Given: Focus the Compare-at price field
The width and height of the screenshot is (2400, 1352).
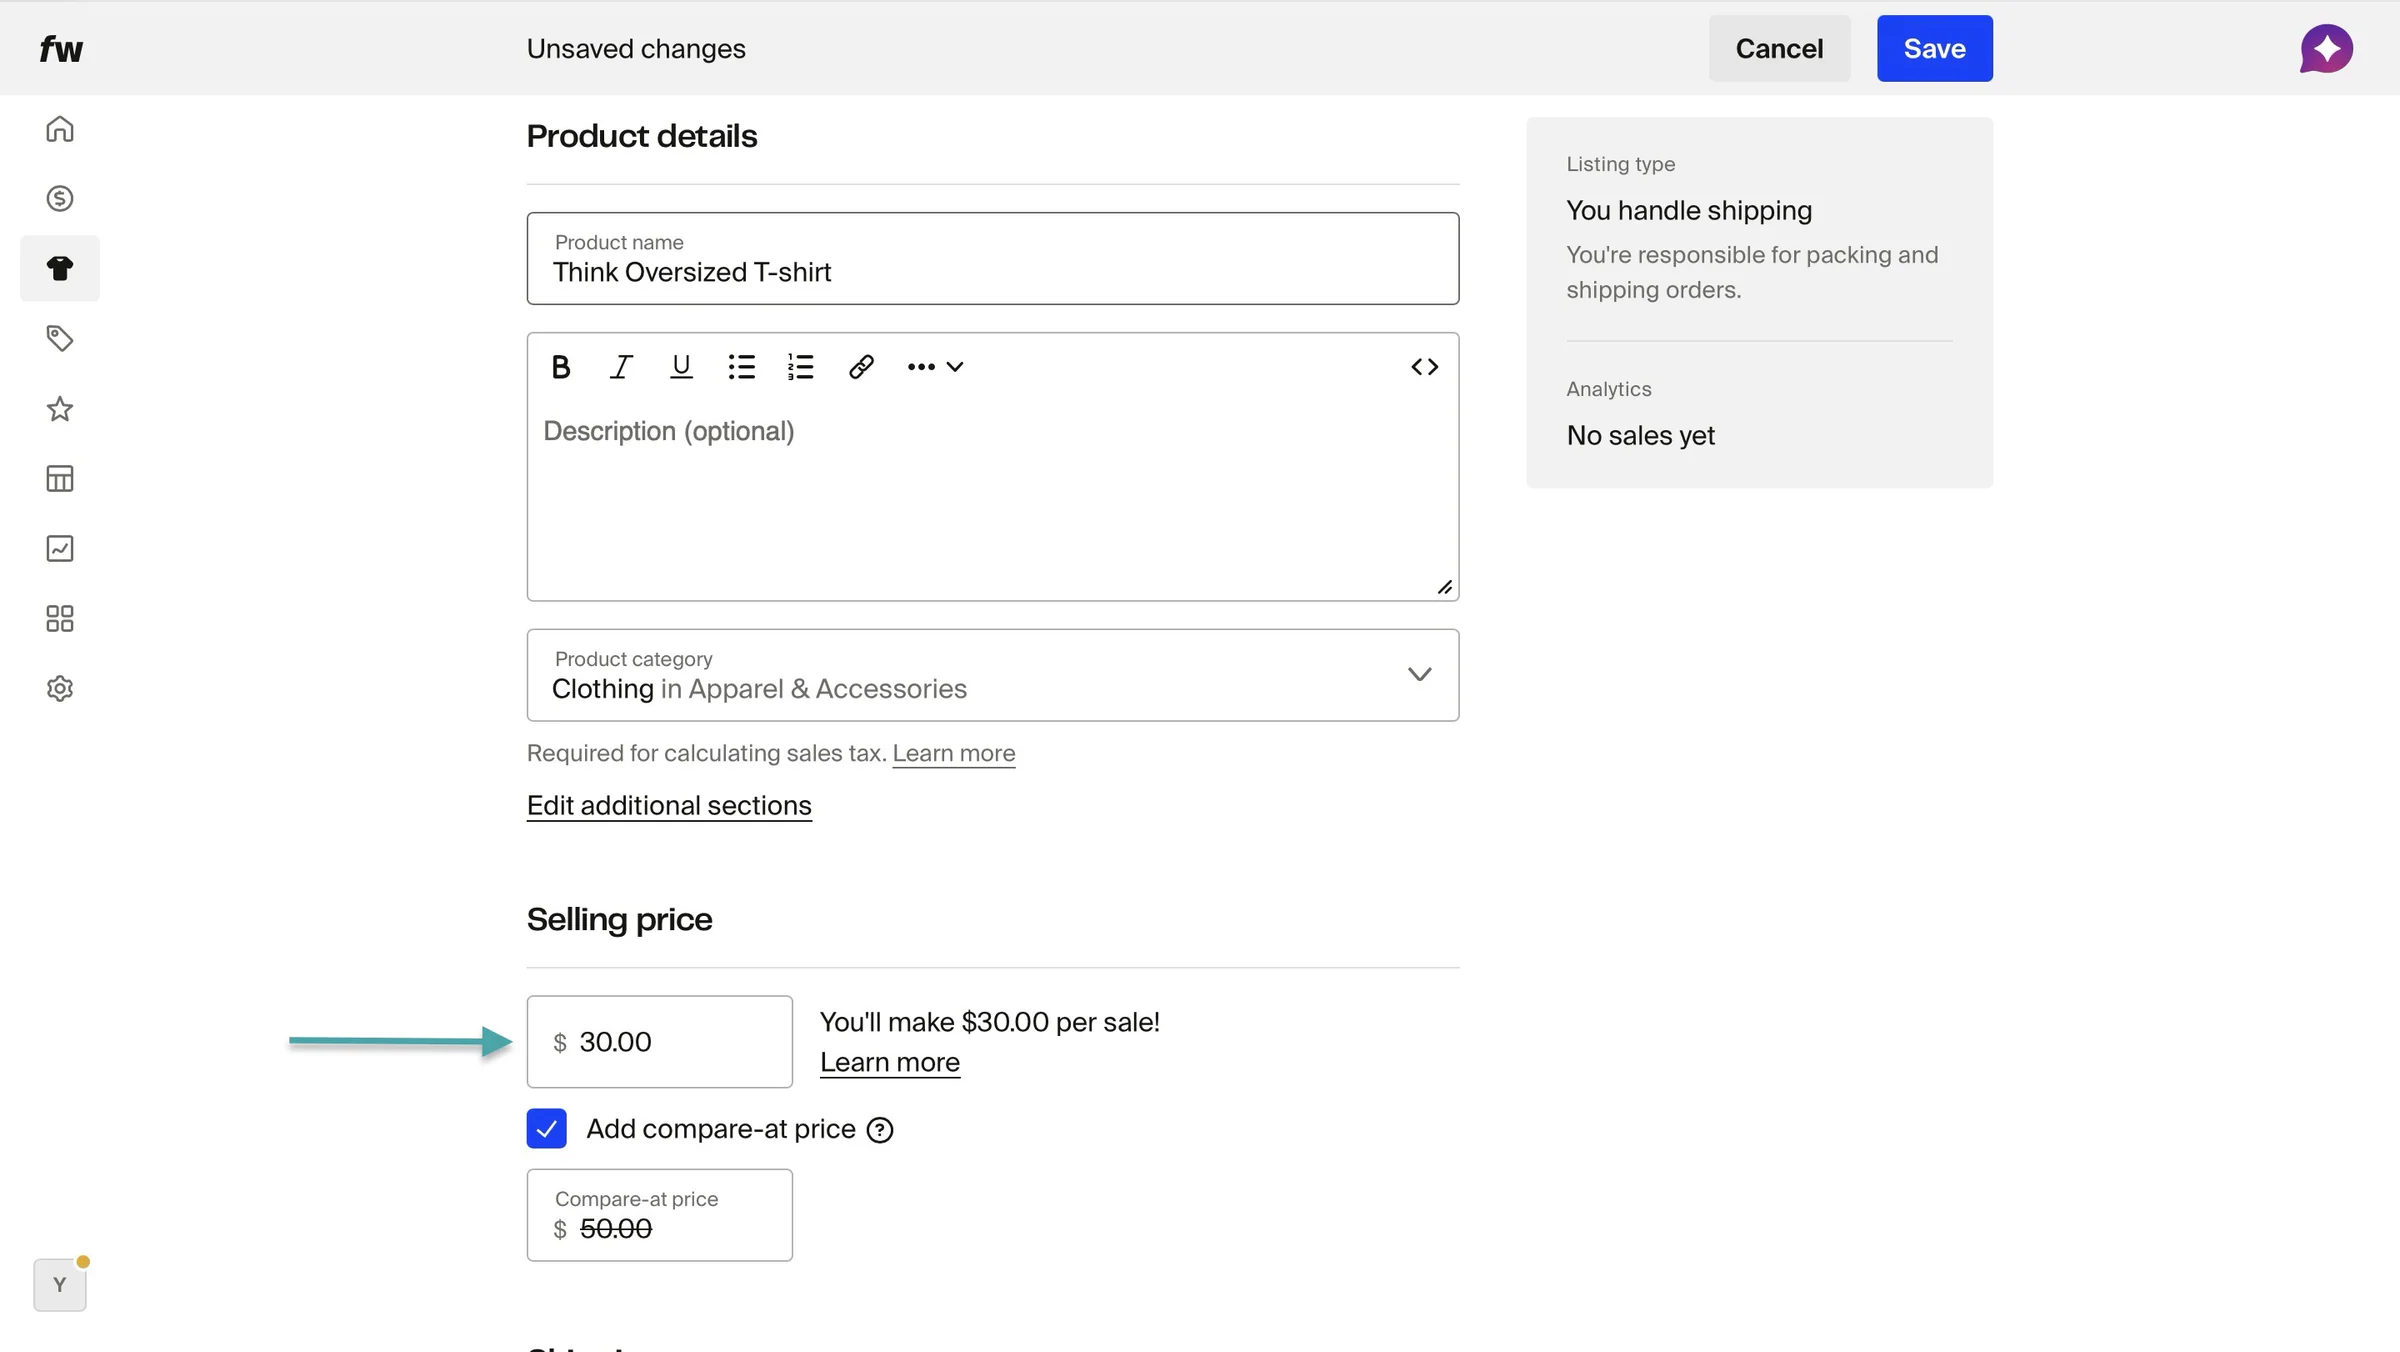Looking at the screenshot, I should click(660, 1215).
